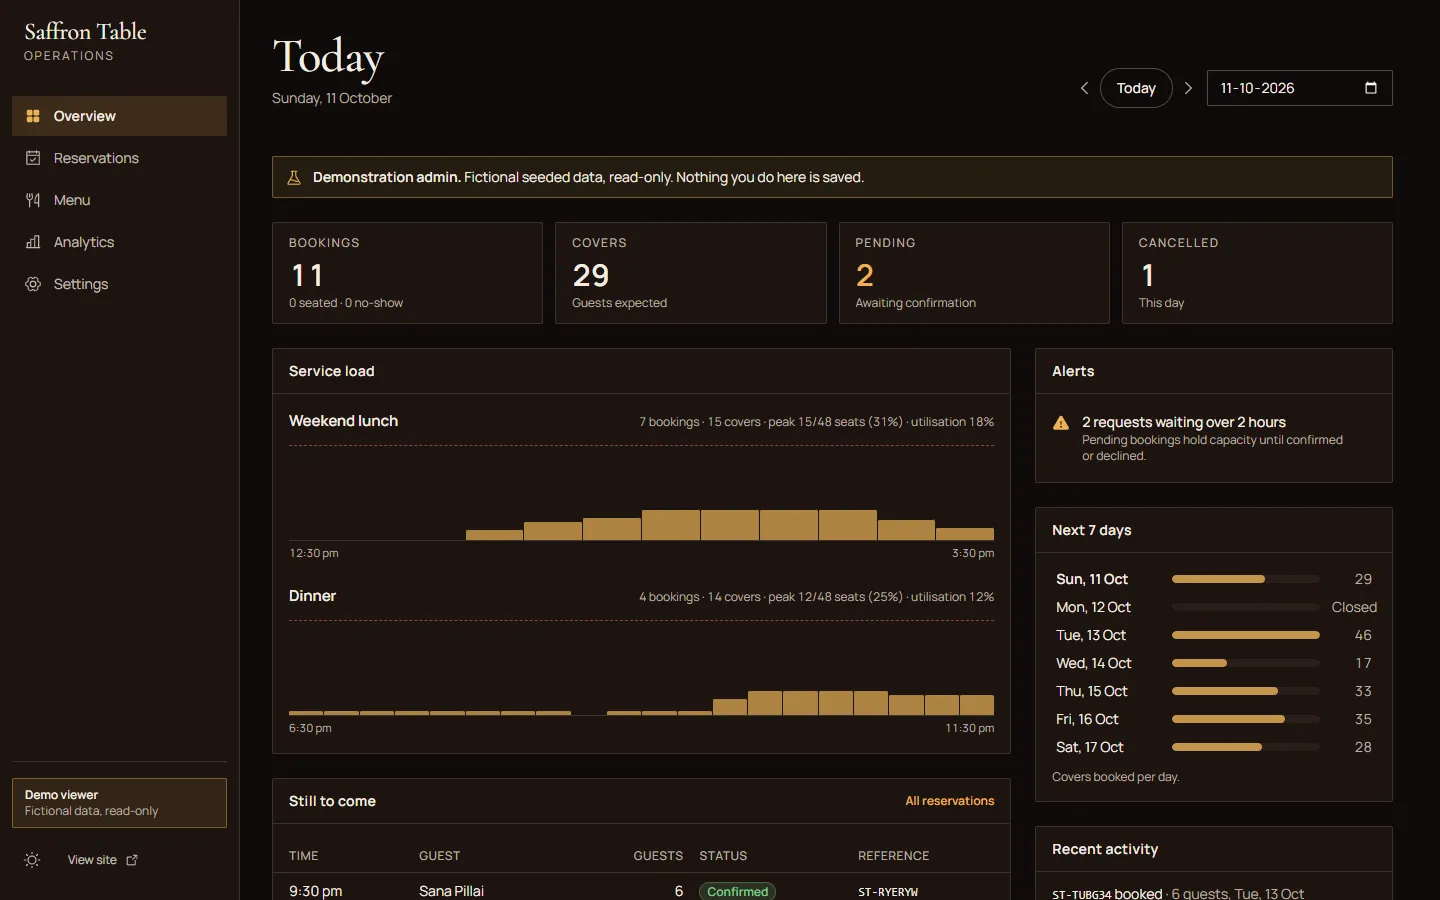Click guest name Sana Pillai
The image size is (1440, 900).
click(451, 891)
